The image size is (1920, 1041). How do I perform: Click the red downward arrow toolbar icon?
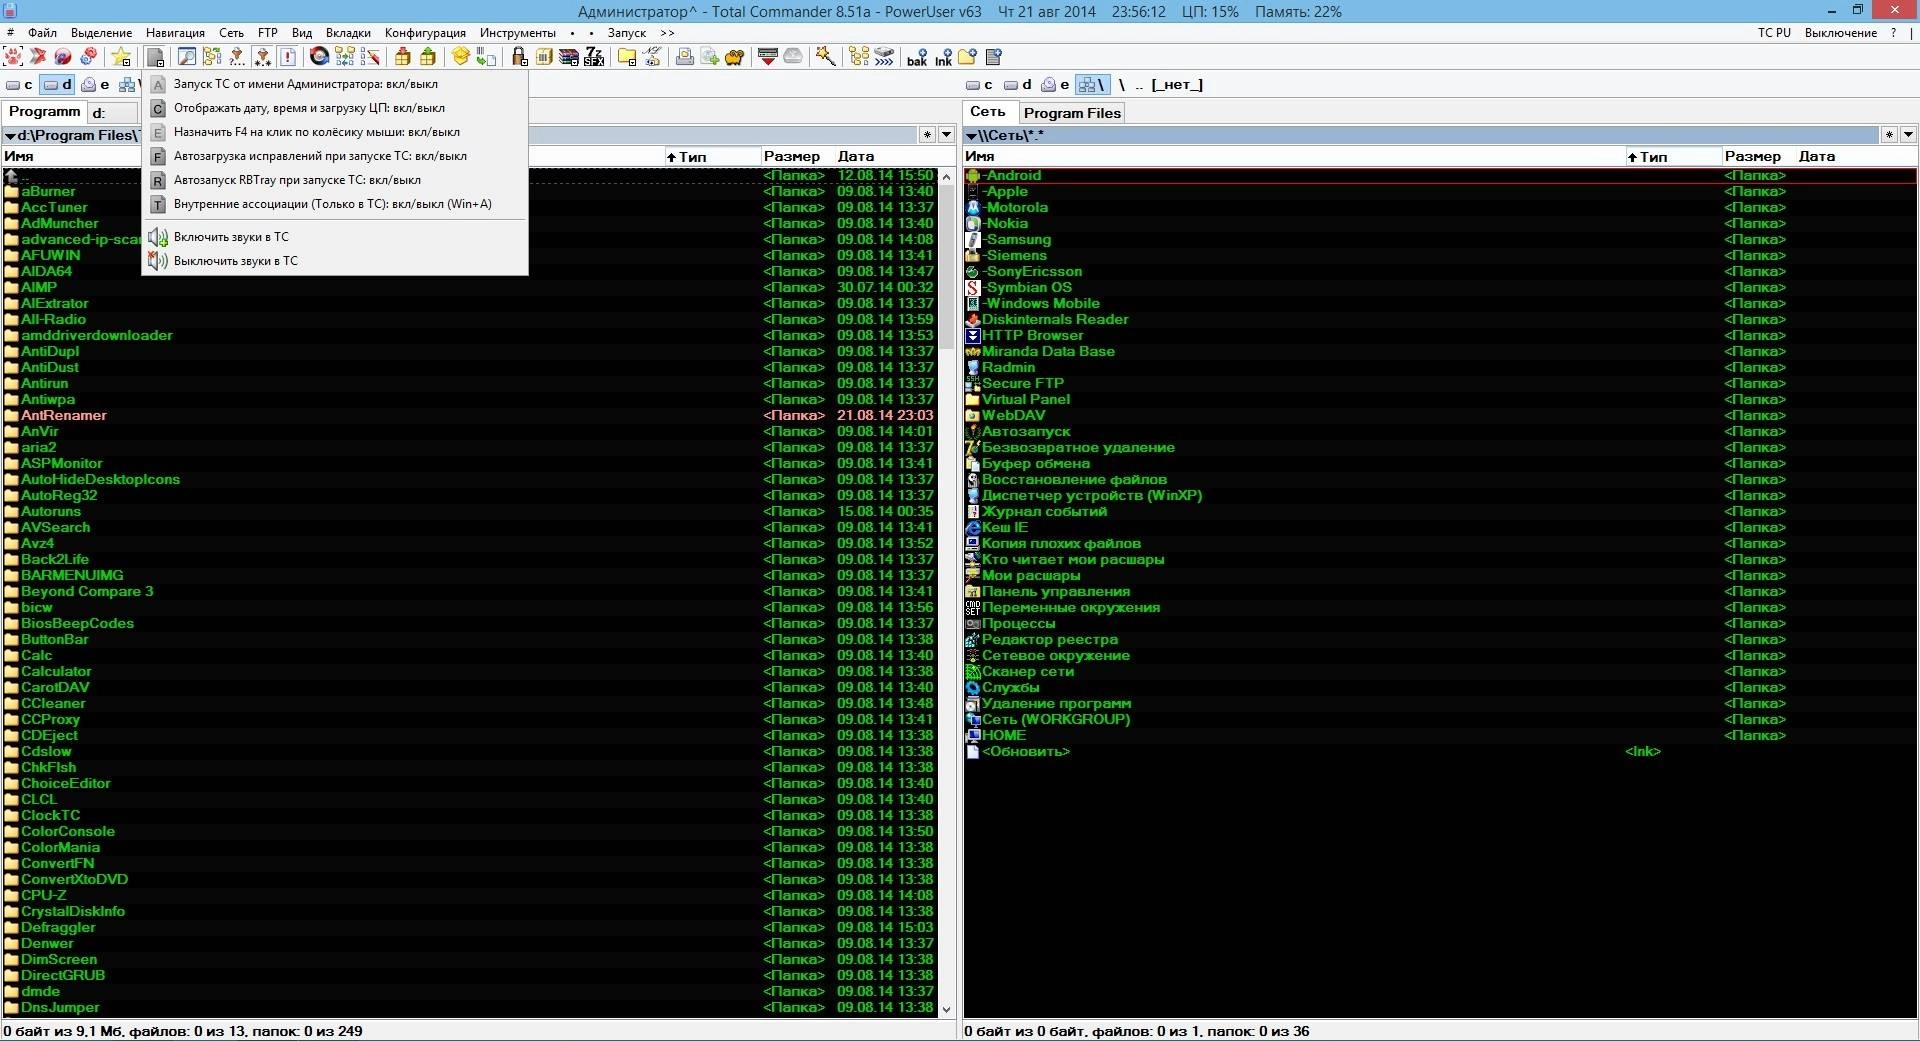pos(767,57)
